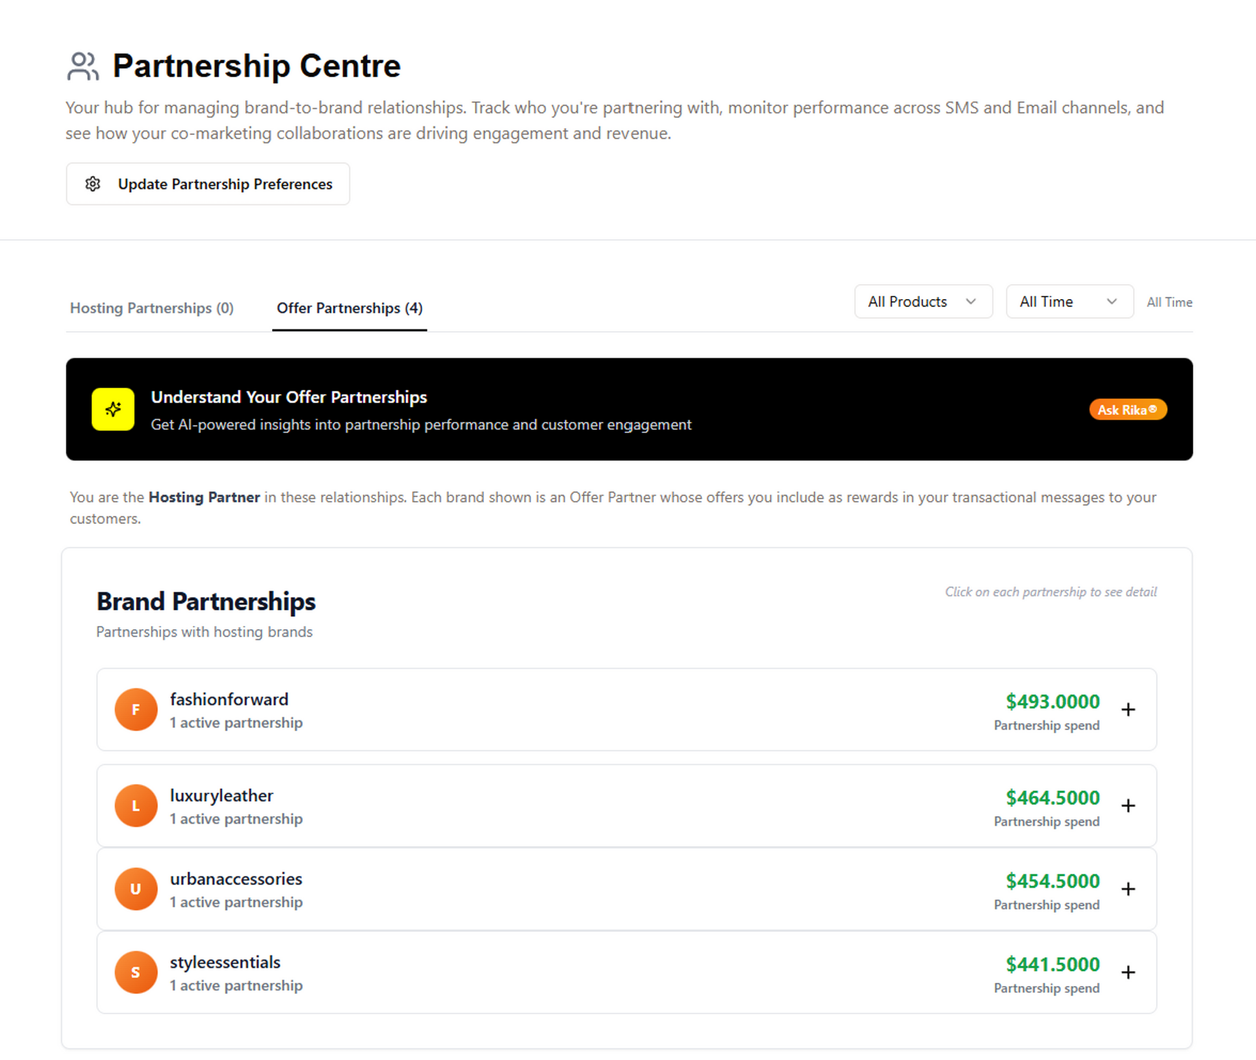Click Update Partnership Preferences button
The image size is (1256, 1060).
pyautogui.click(x=208, y=184)
